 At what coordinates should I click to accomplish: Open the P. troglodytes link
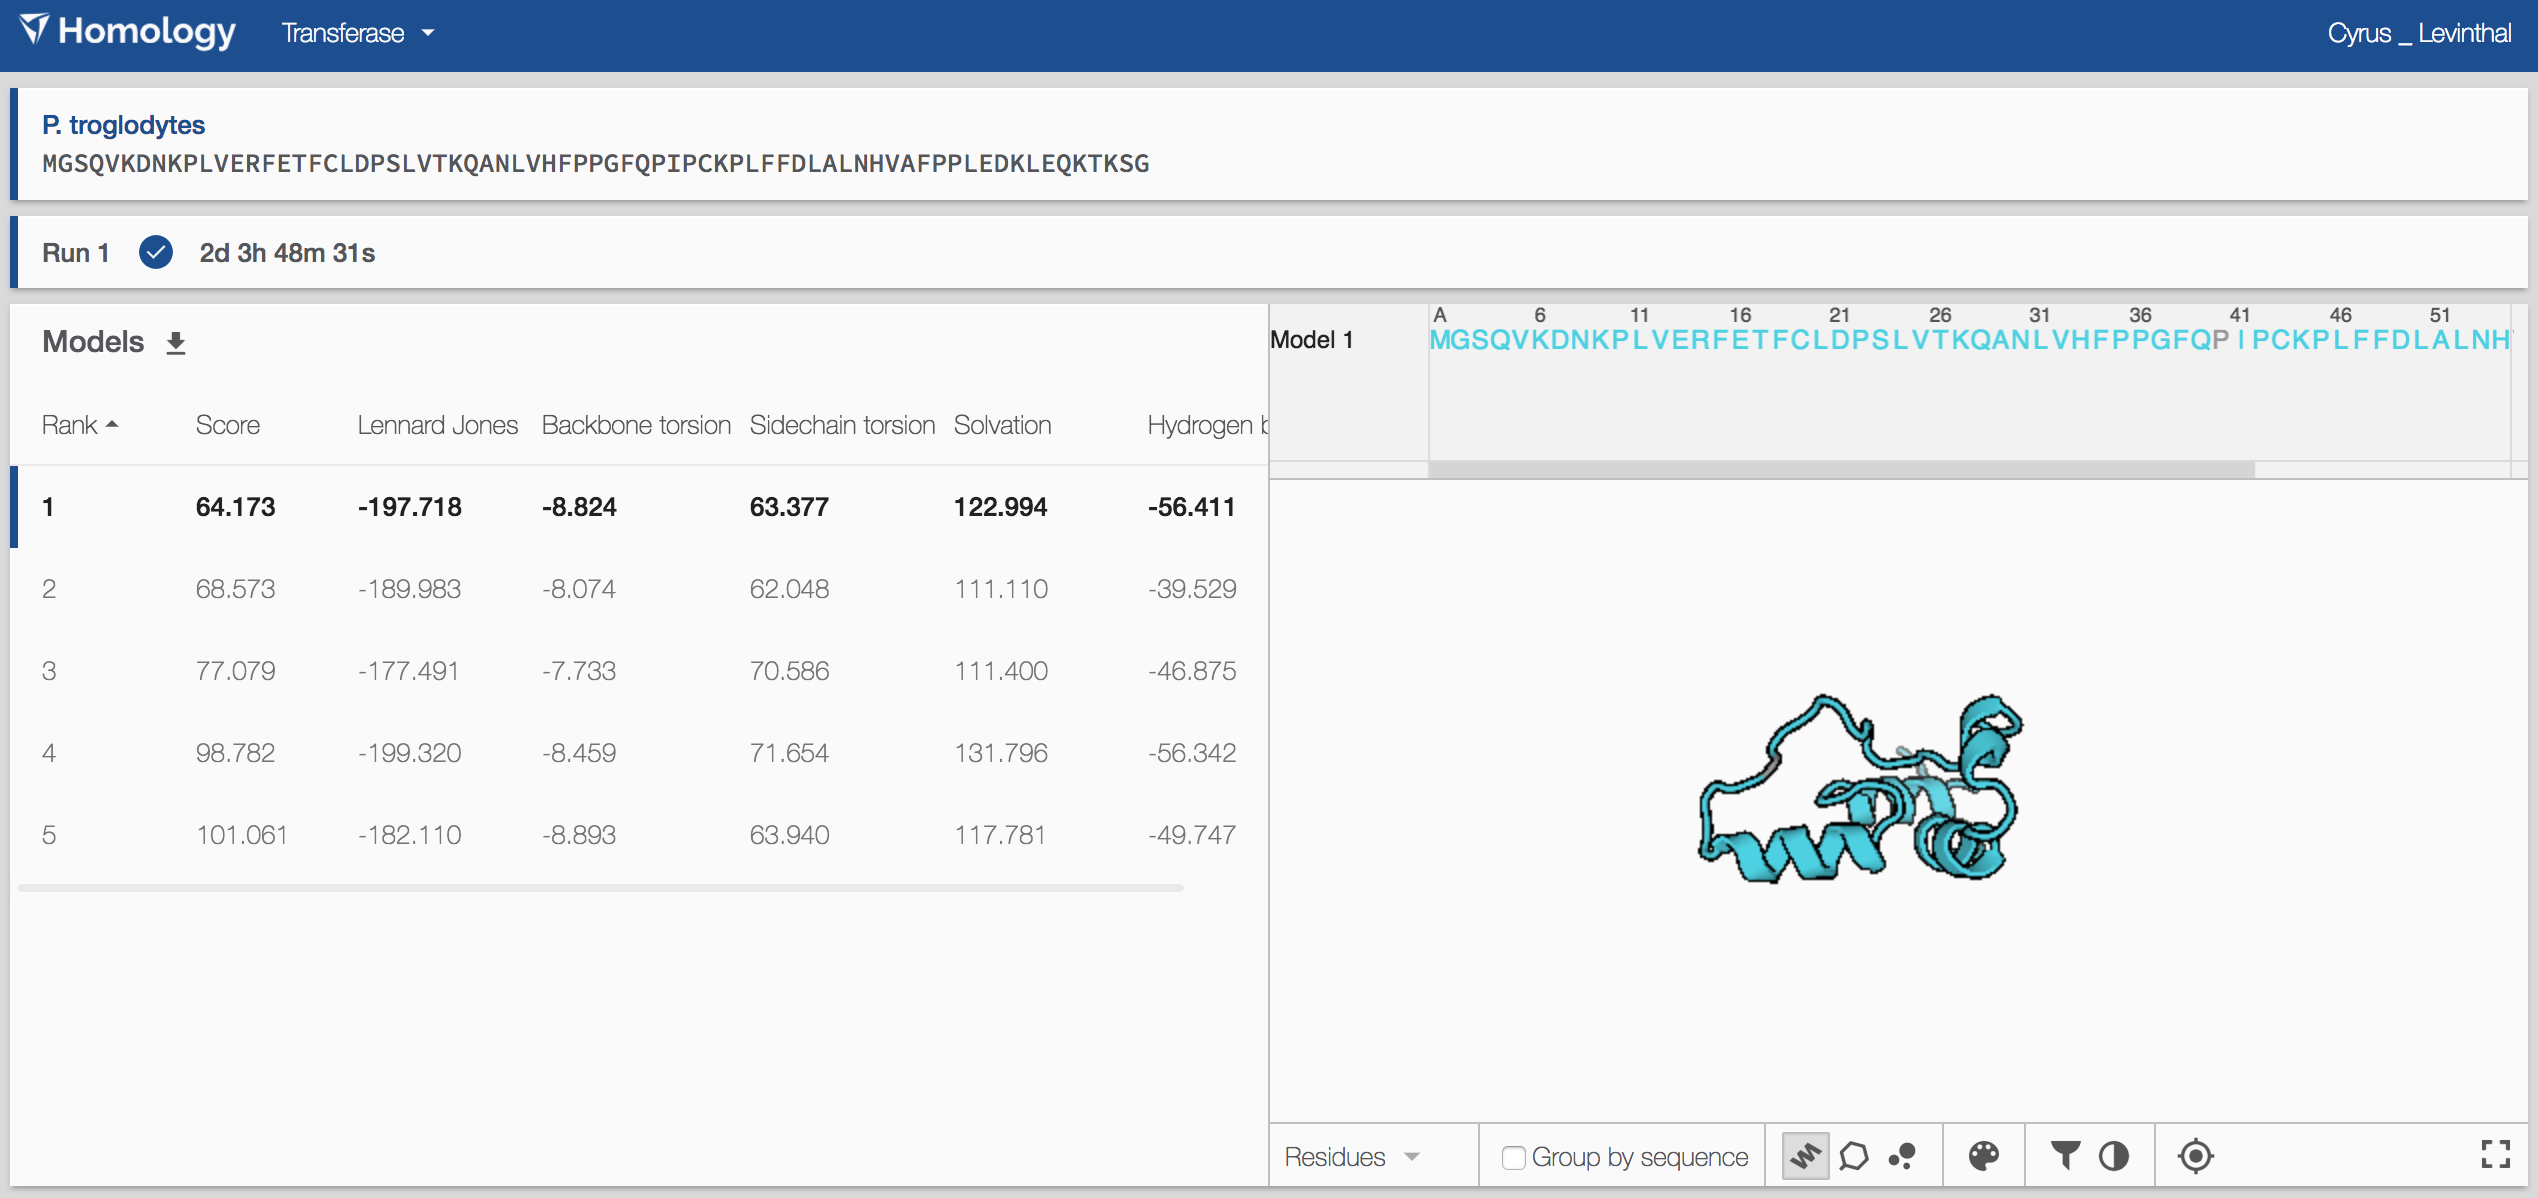click(123, 125)
